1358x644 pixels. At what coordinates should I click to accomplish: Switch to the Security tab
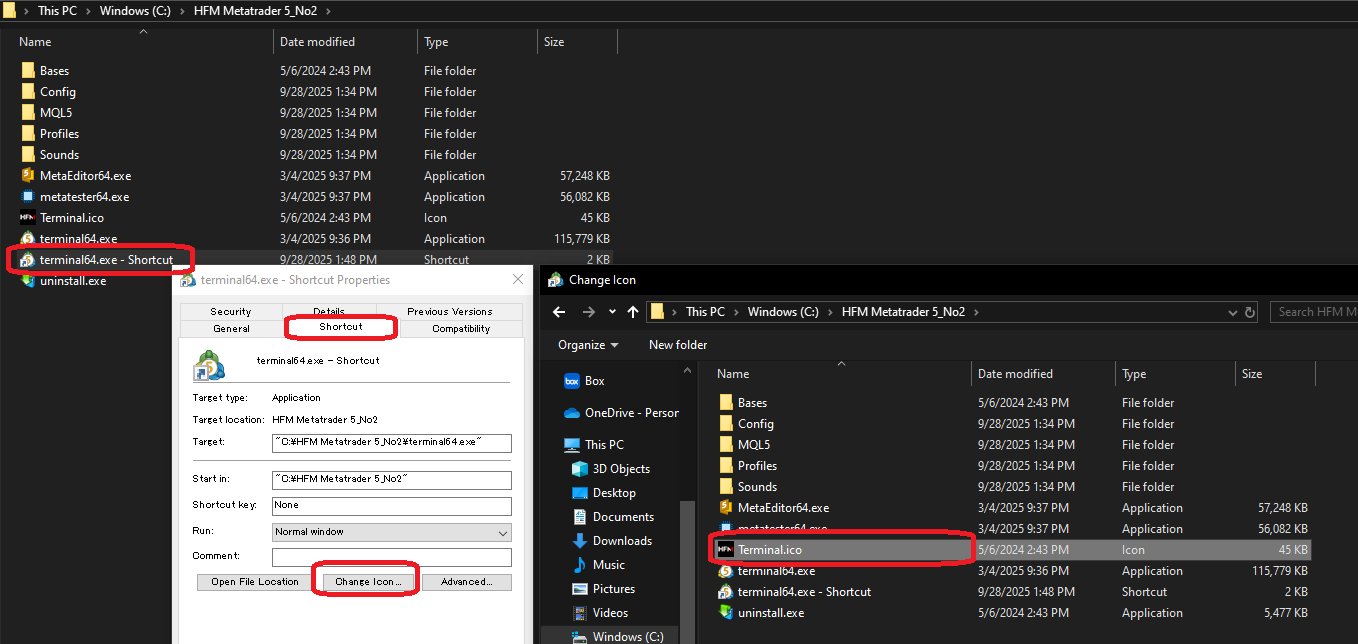tap(230, 311)
